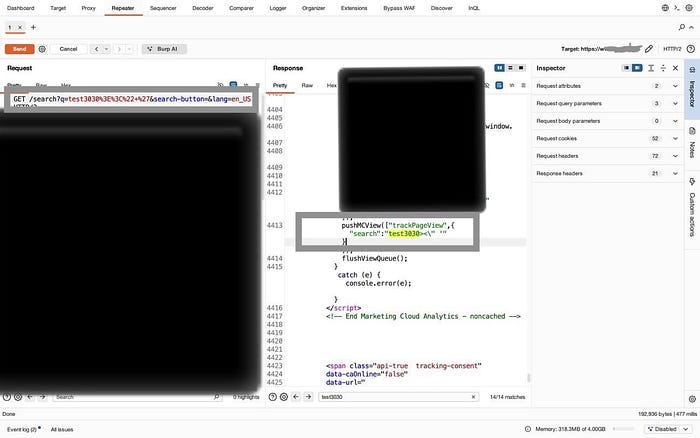
Task: Toggle response word wrap blue icon
Action: click(x=499, y=85)
